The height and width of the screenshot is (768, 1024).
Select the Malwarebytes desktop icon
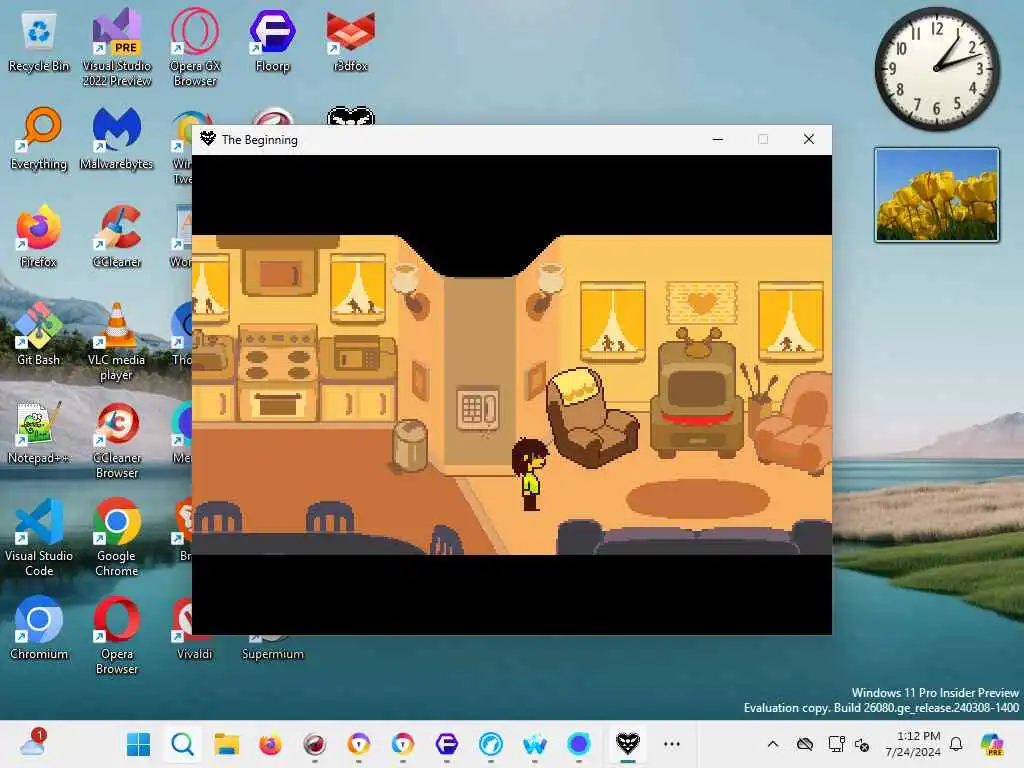pos(116,140)
